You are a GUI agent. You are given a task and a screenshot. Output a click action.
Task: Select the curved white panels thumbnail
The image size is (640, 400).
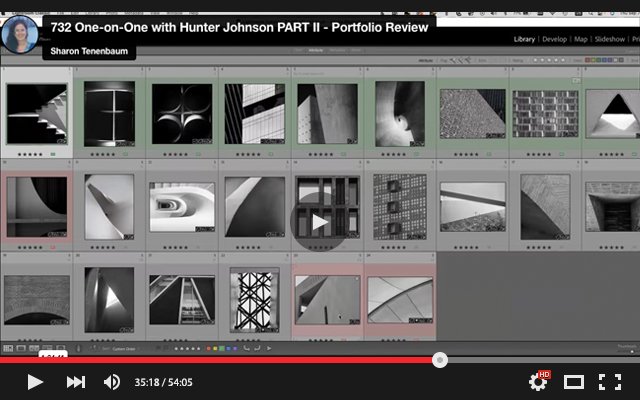click(400, 300)
